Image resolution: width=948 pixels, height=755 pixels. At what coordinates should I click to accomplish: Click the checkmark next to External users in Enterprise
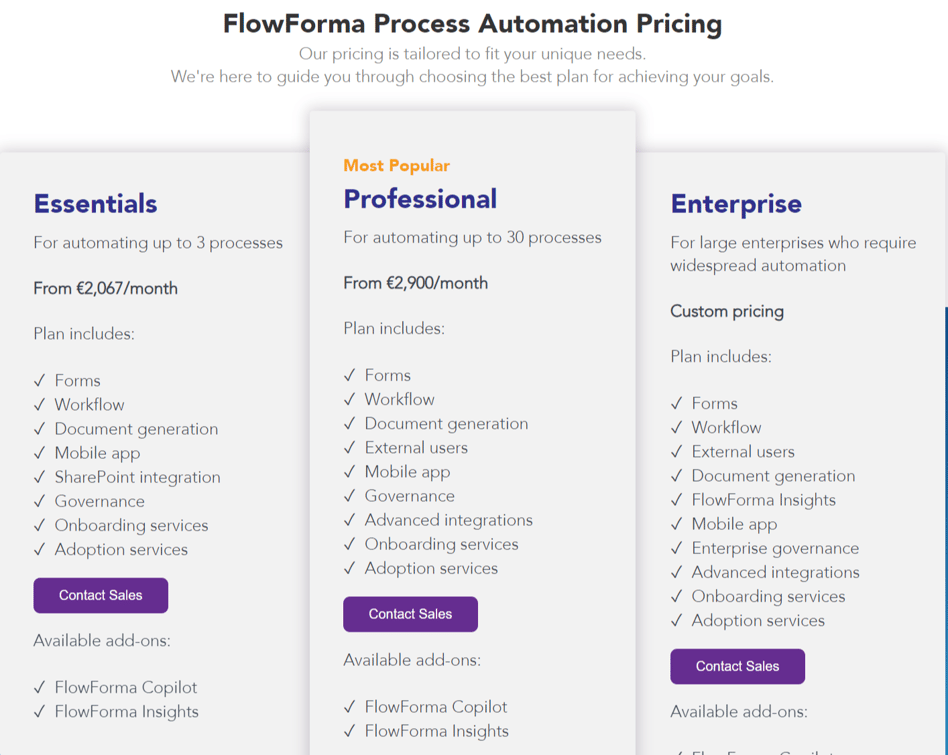click(x=676, y=451)
